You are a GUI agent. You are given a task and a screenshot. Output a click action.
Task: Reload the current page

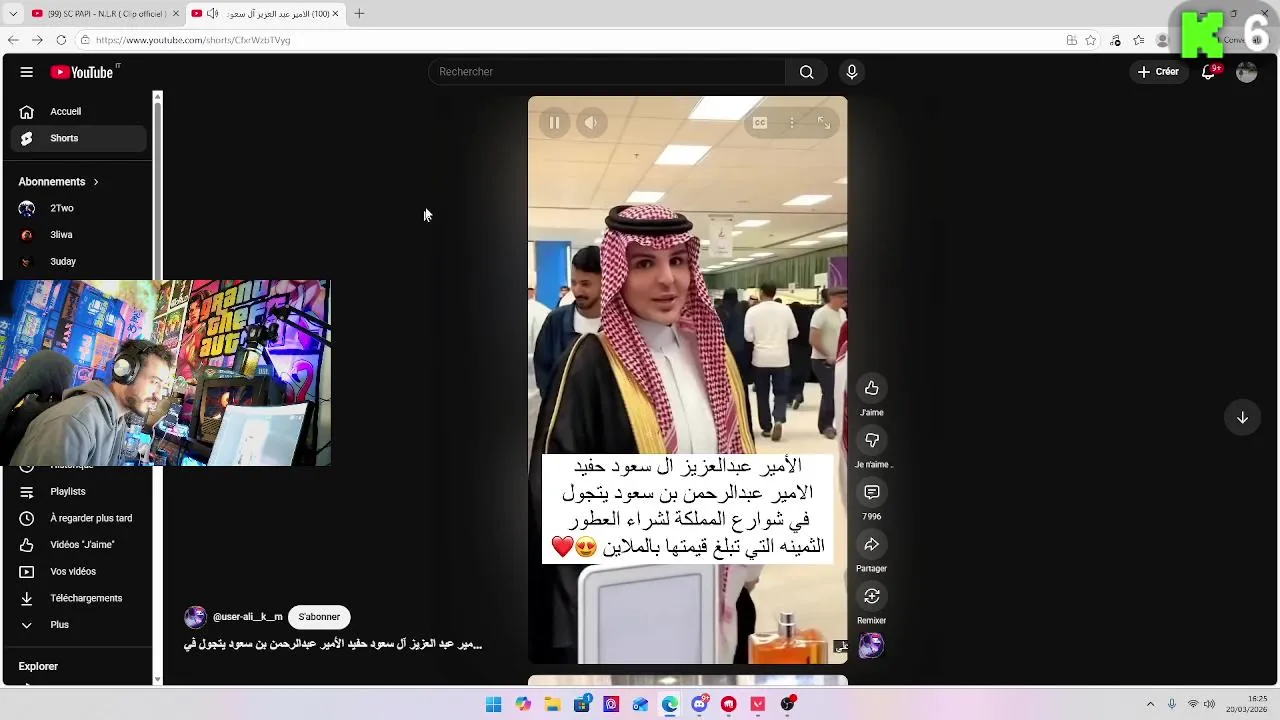point(61,40)
